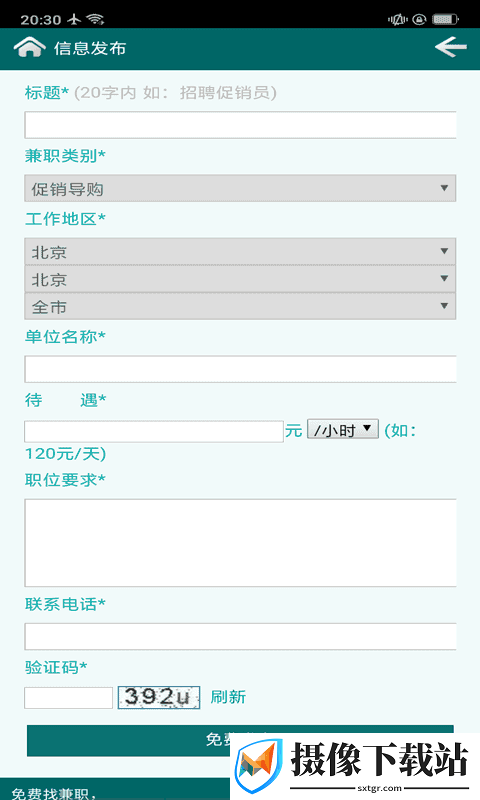Tap the battery icon in status bar
Viewport: 480px width, 800px height.
[x=445, y=19]
